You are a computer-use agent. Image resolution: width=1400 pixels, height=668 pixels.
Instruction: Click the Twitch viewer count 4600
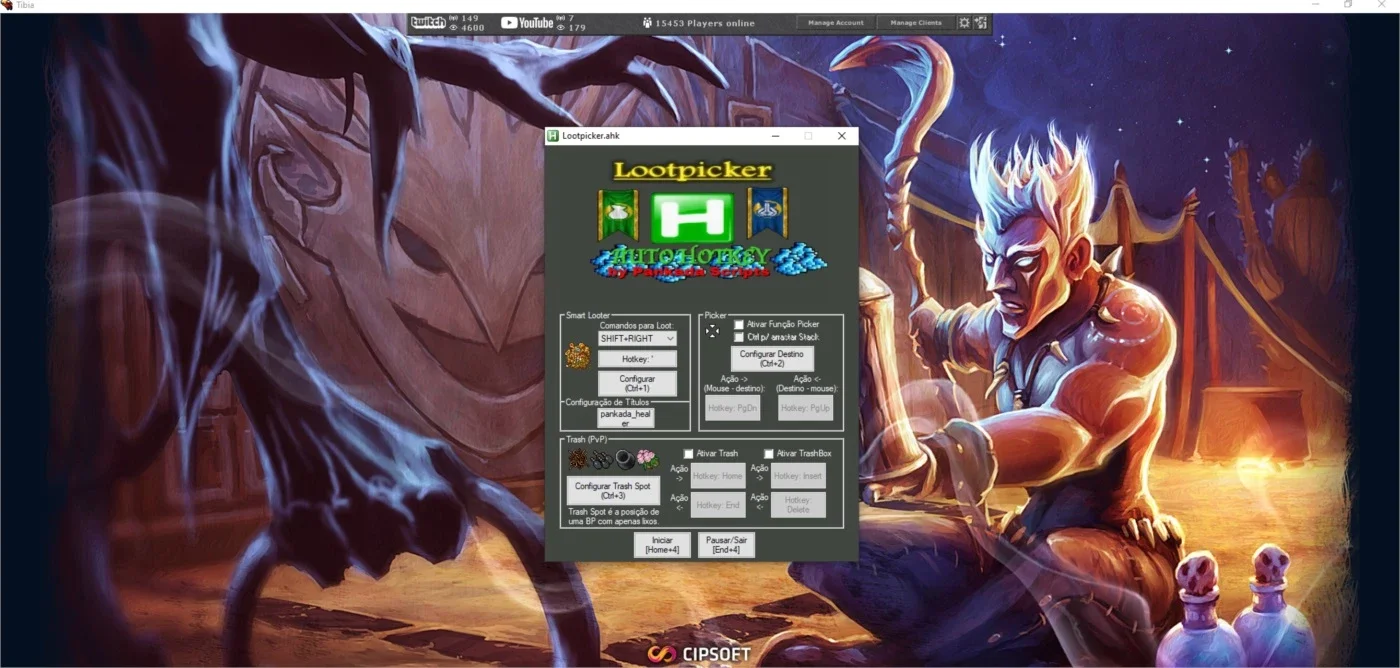pos(472,28)
